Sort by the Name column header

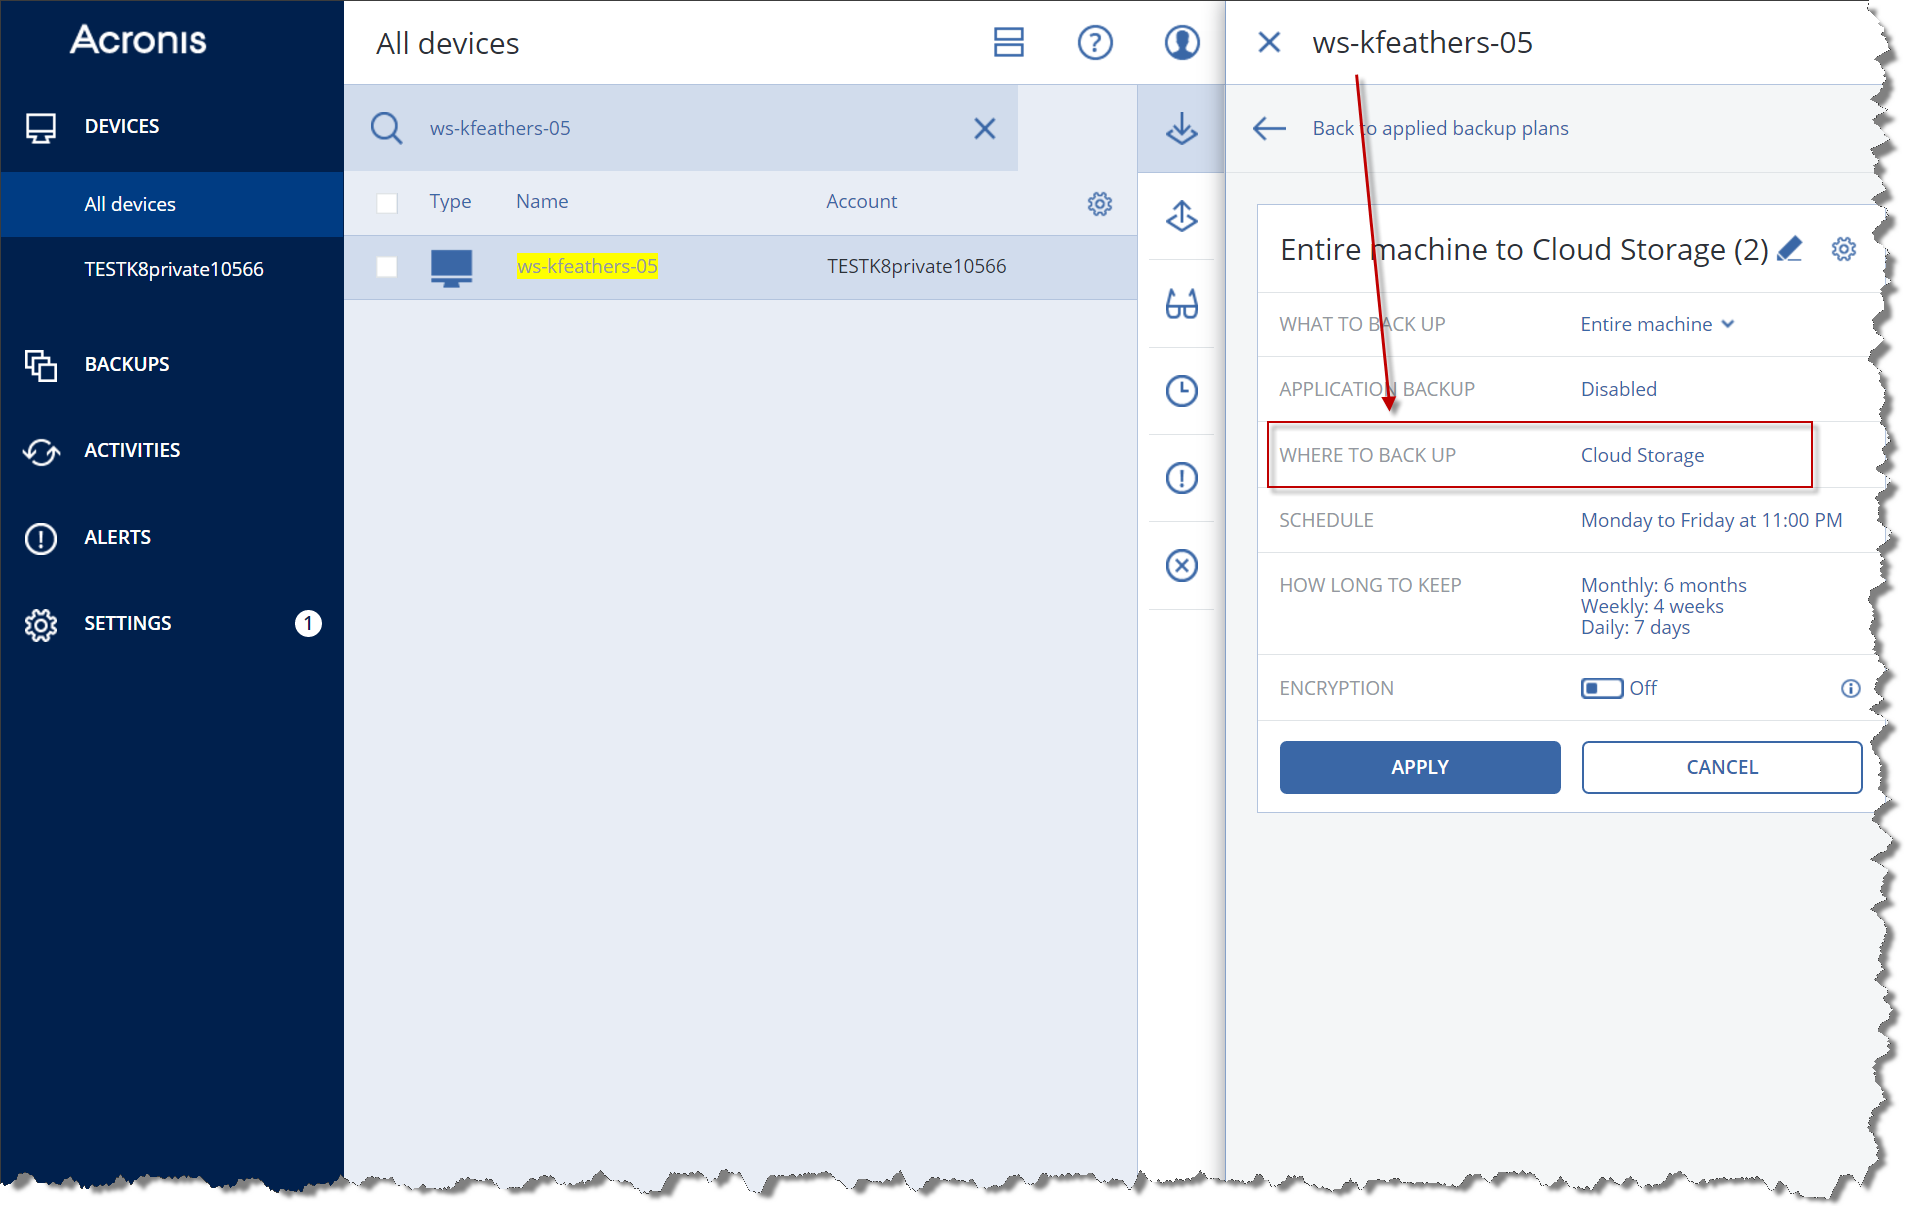[x=542, y=201]
